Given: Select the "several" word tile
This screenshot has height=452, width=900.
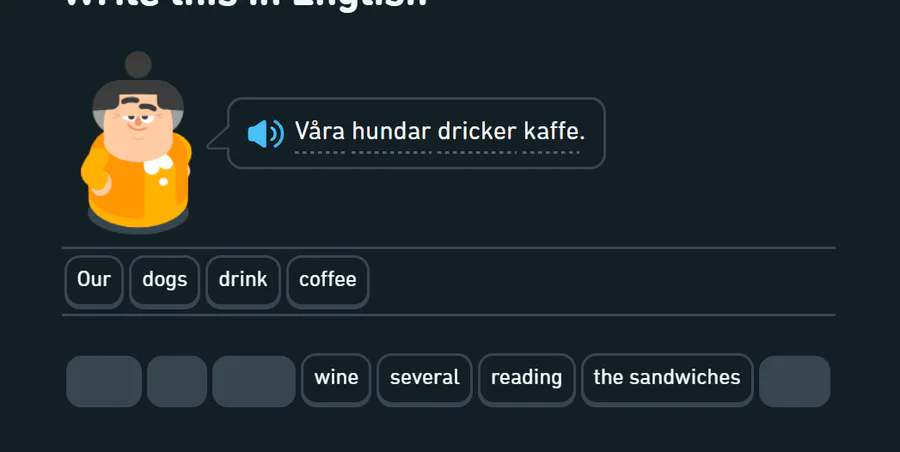Looking at the screenshot, I should (x=425, y=380).
